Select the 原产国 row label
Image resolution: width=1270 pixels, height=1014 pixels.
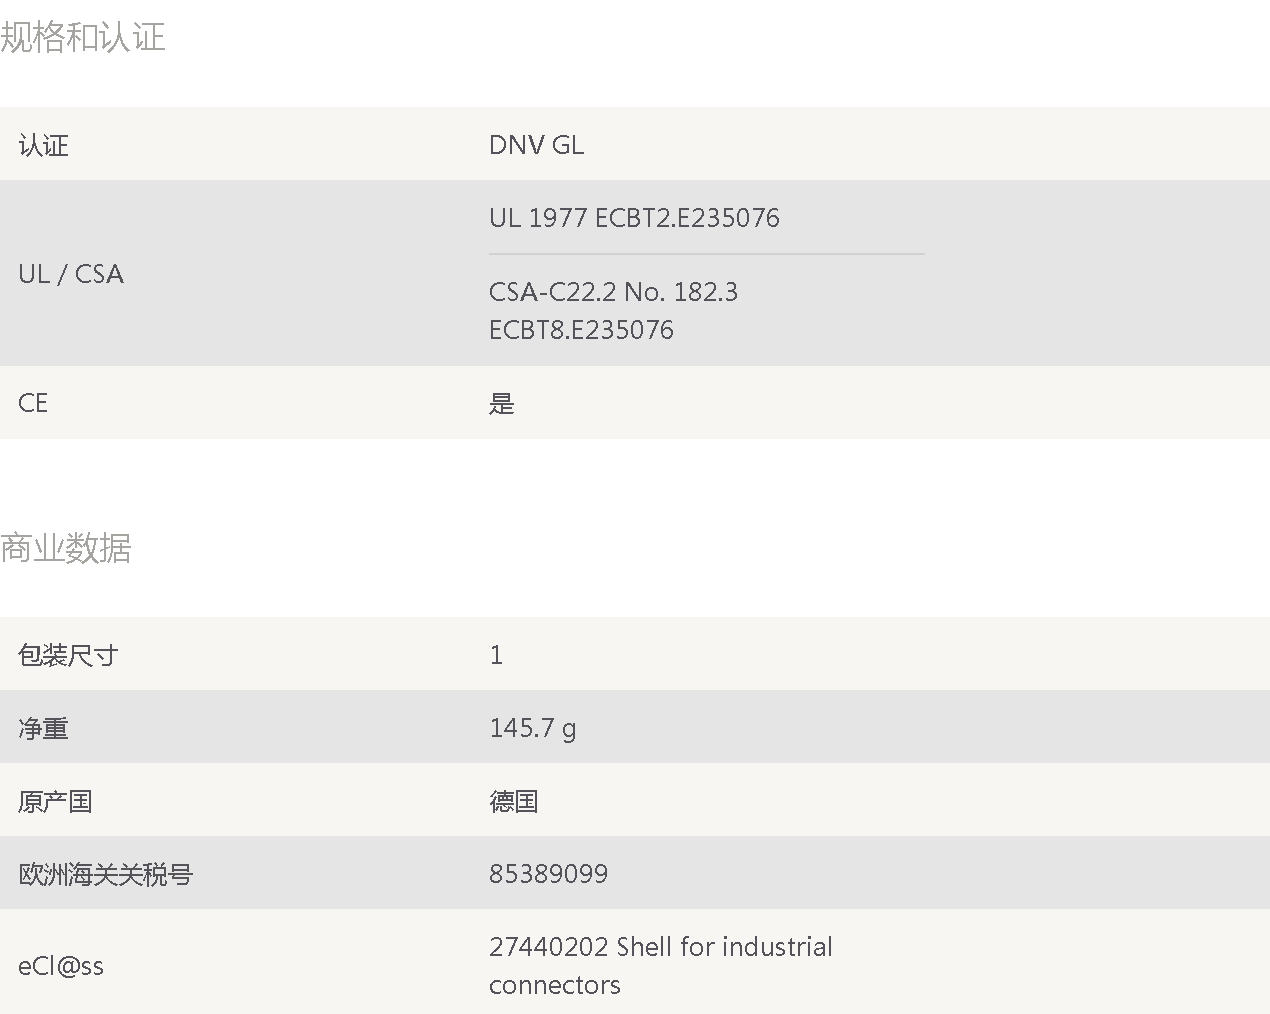[56, 802]
